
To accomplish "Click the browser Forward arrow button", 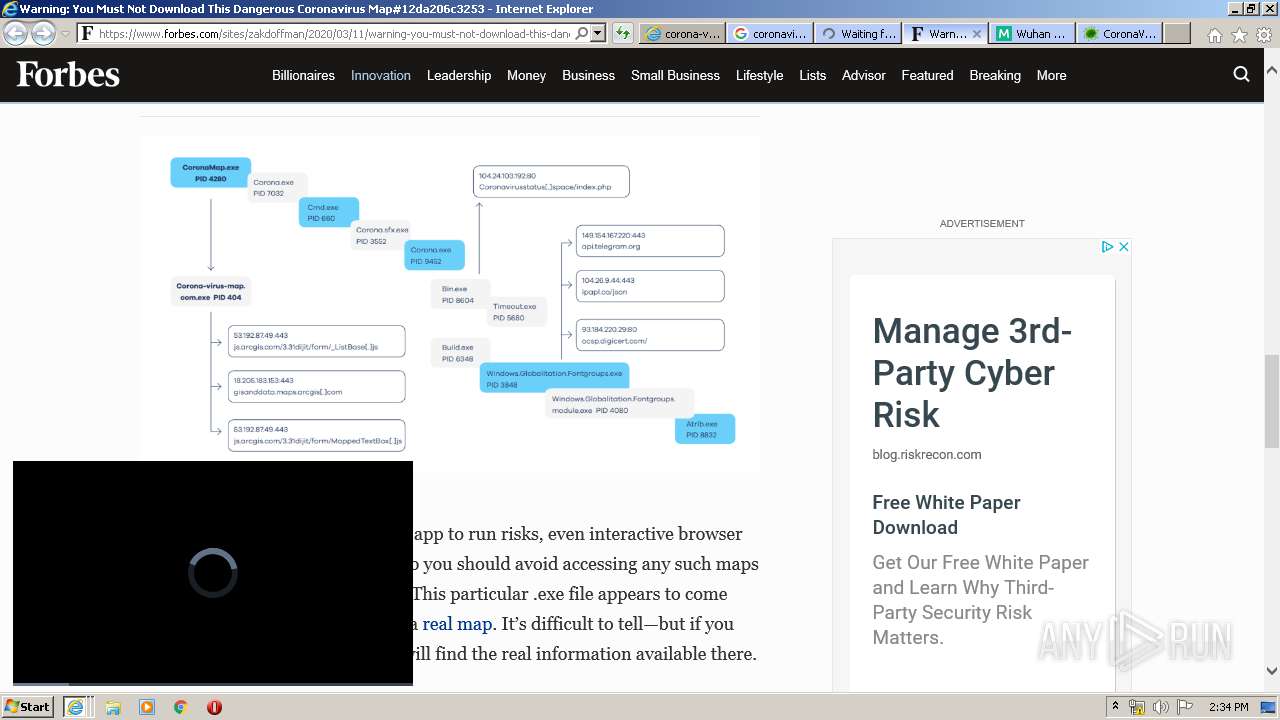I will tap(43, 33).
